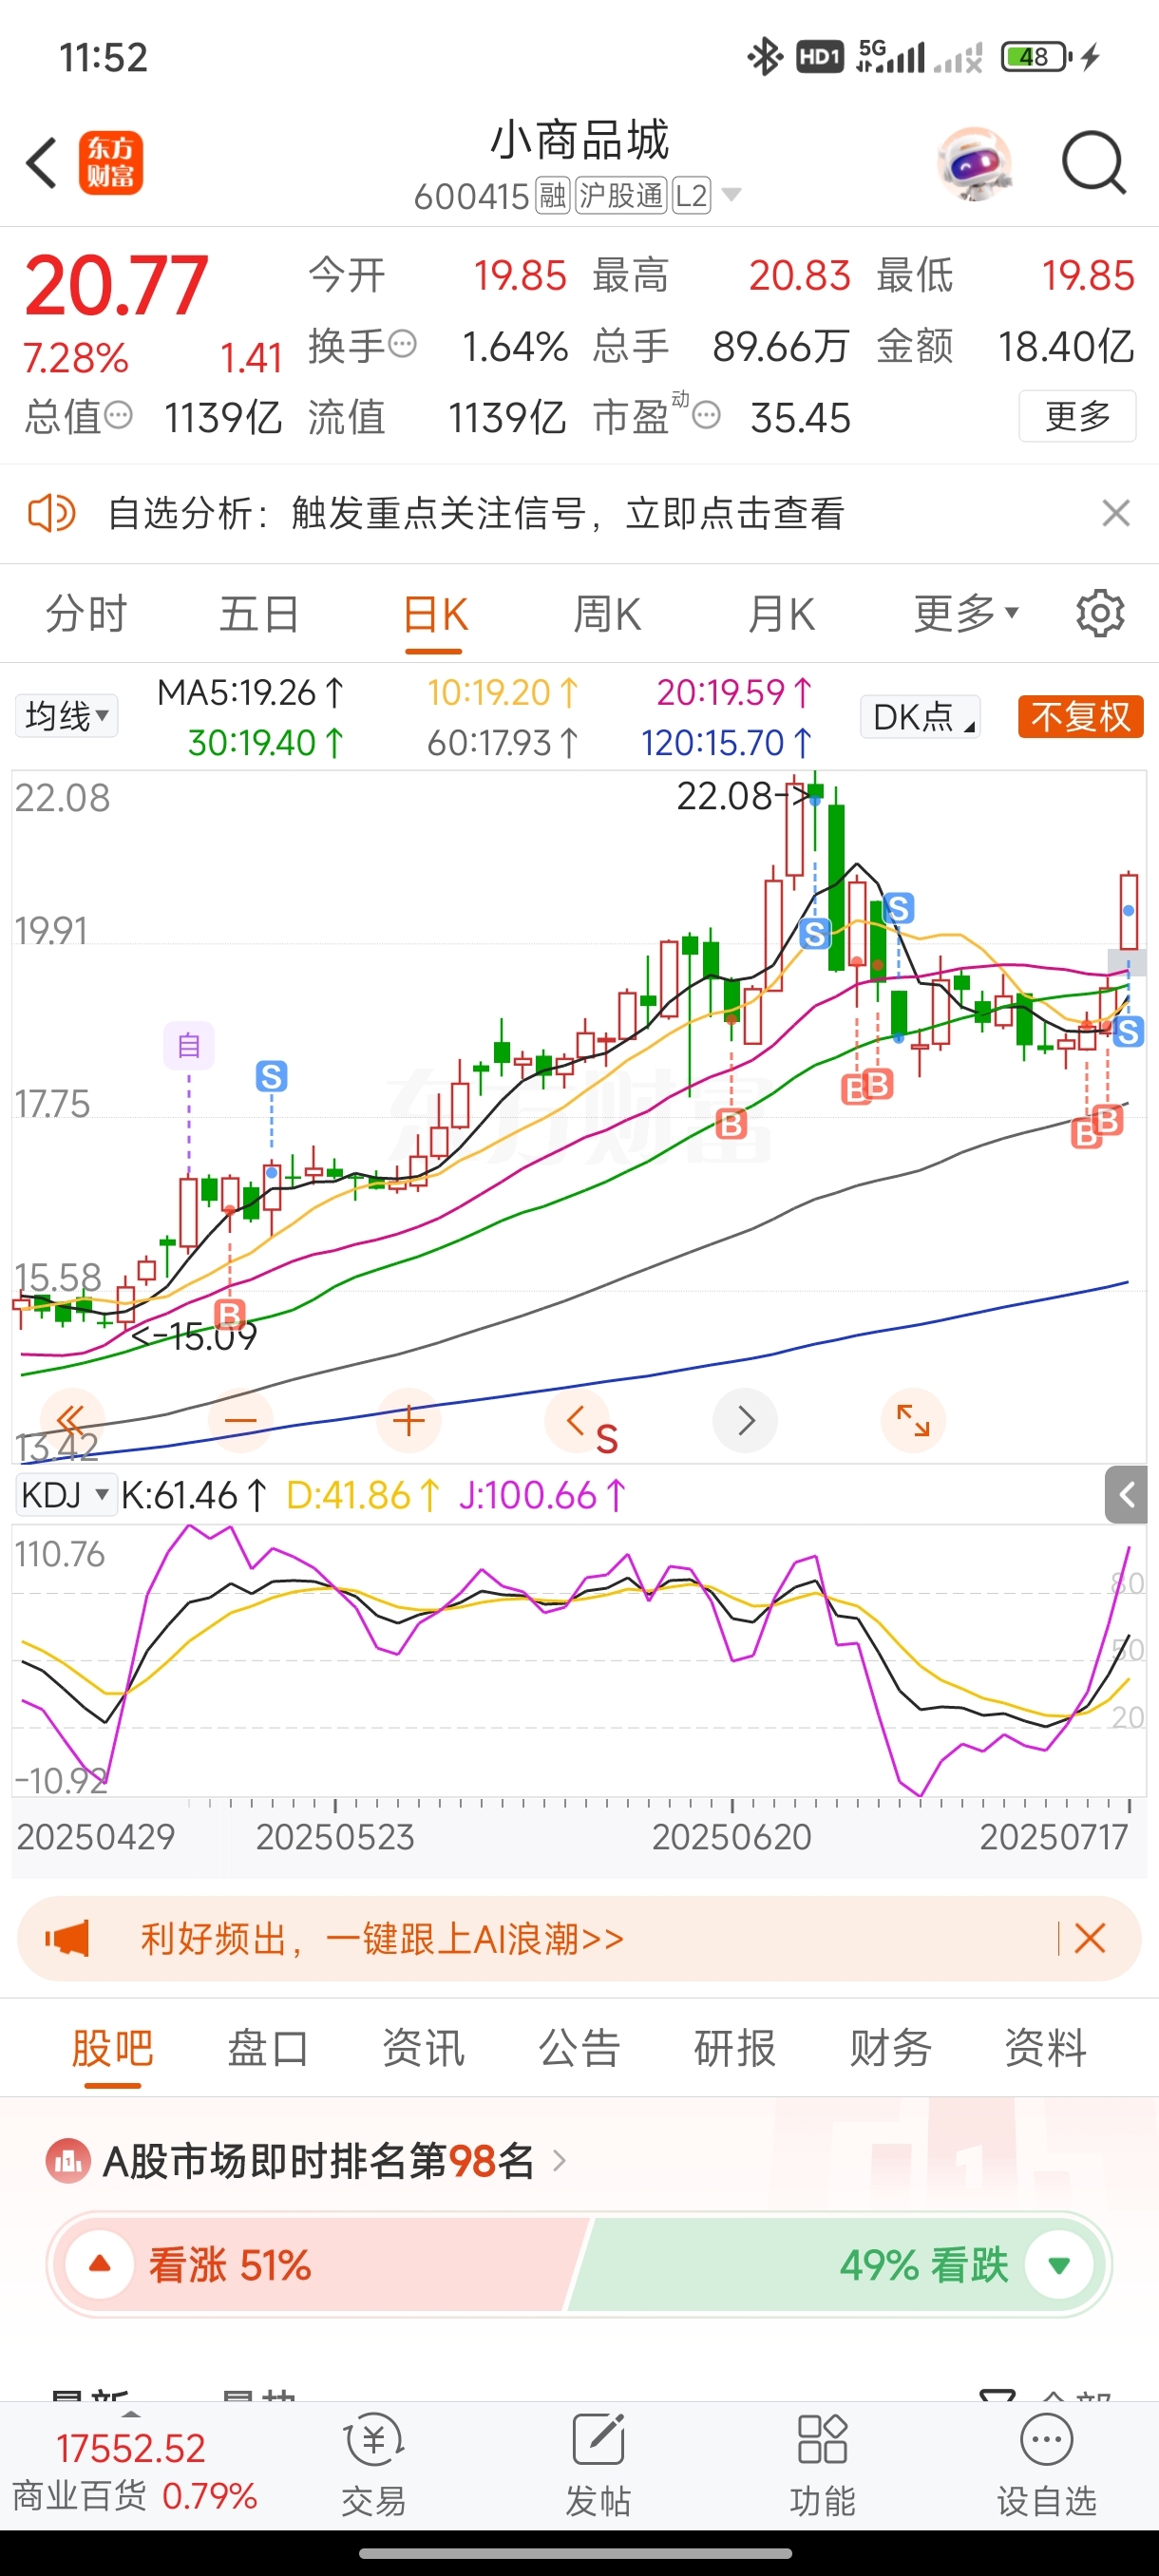Image resolution: width=1159 pixels, height=2576 pixels.
Task: Open the L2 level tag
Action: point(691,195)
